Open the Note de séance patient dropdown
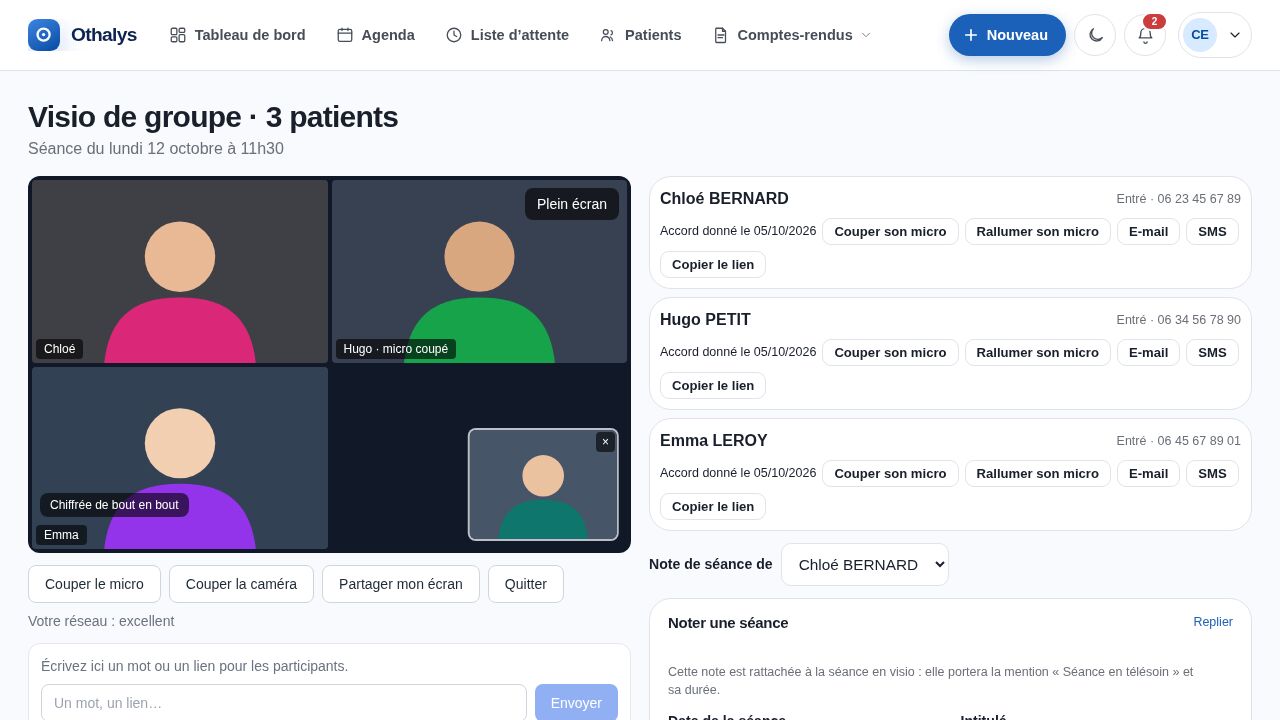 coord(865,564)
